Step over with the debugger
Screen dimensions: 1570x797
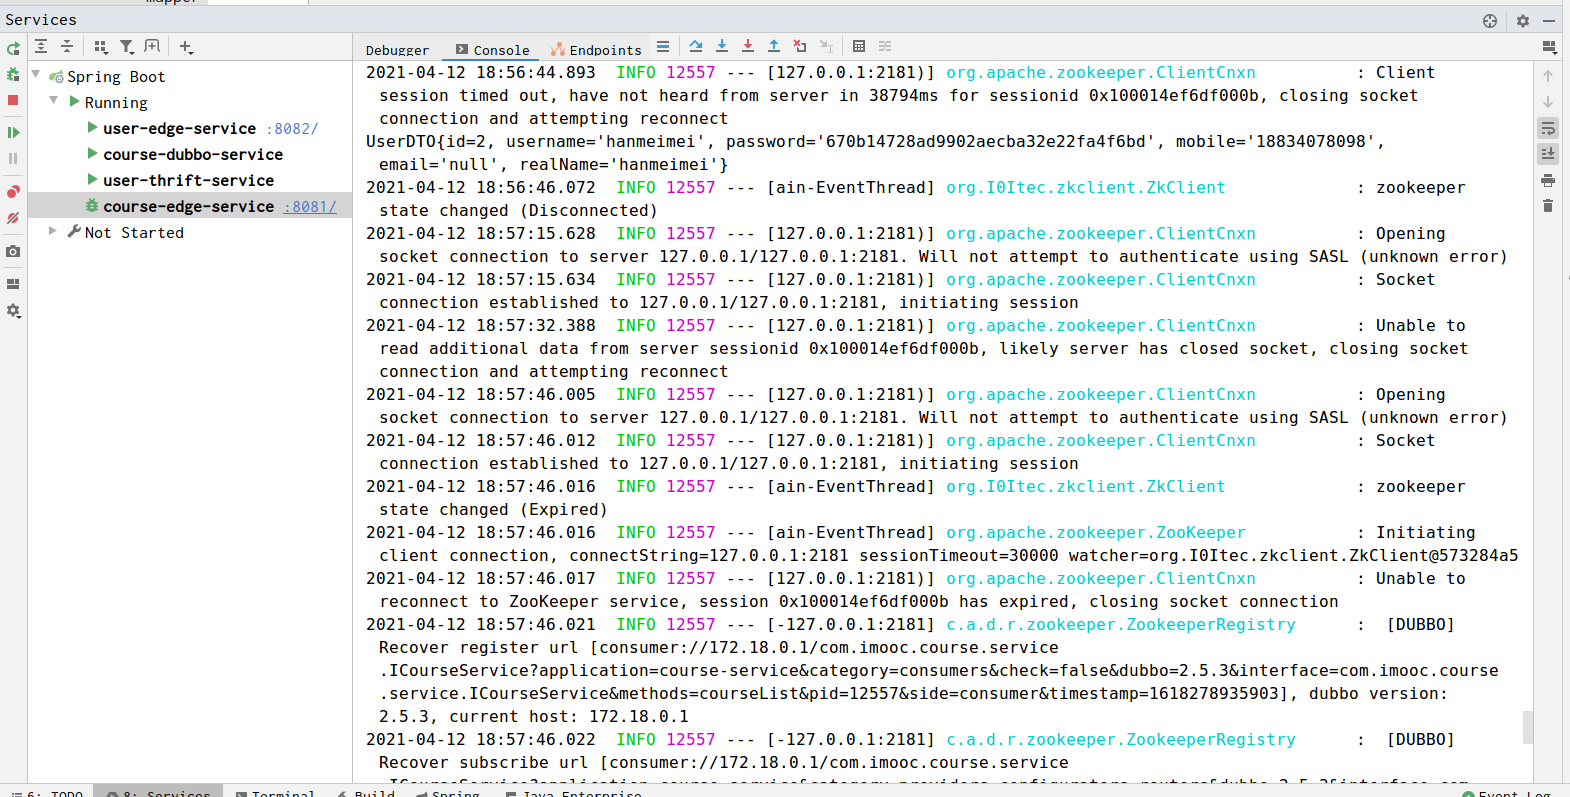tap(696, 46)
